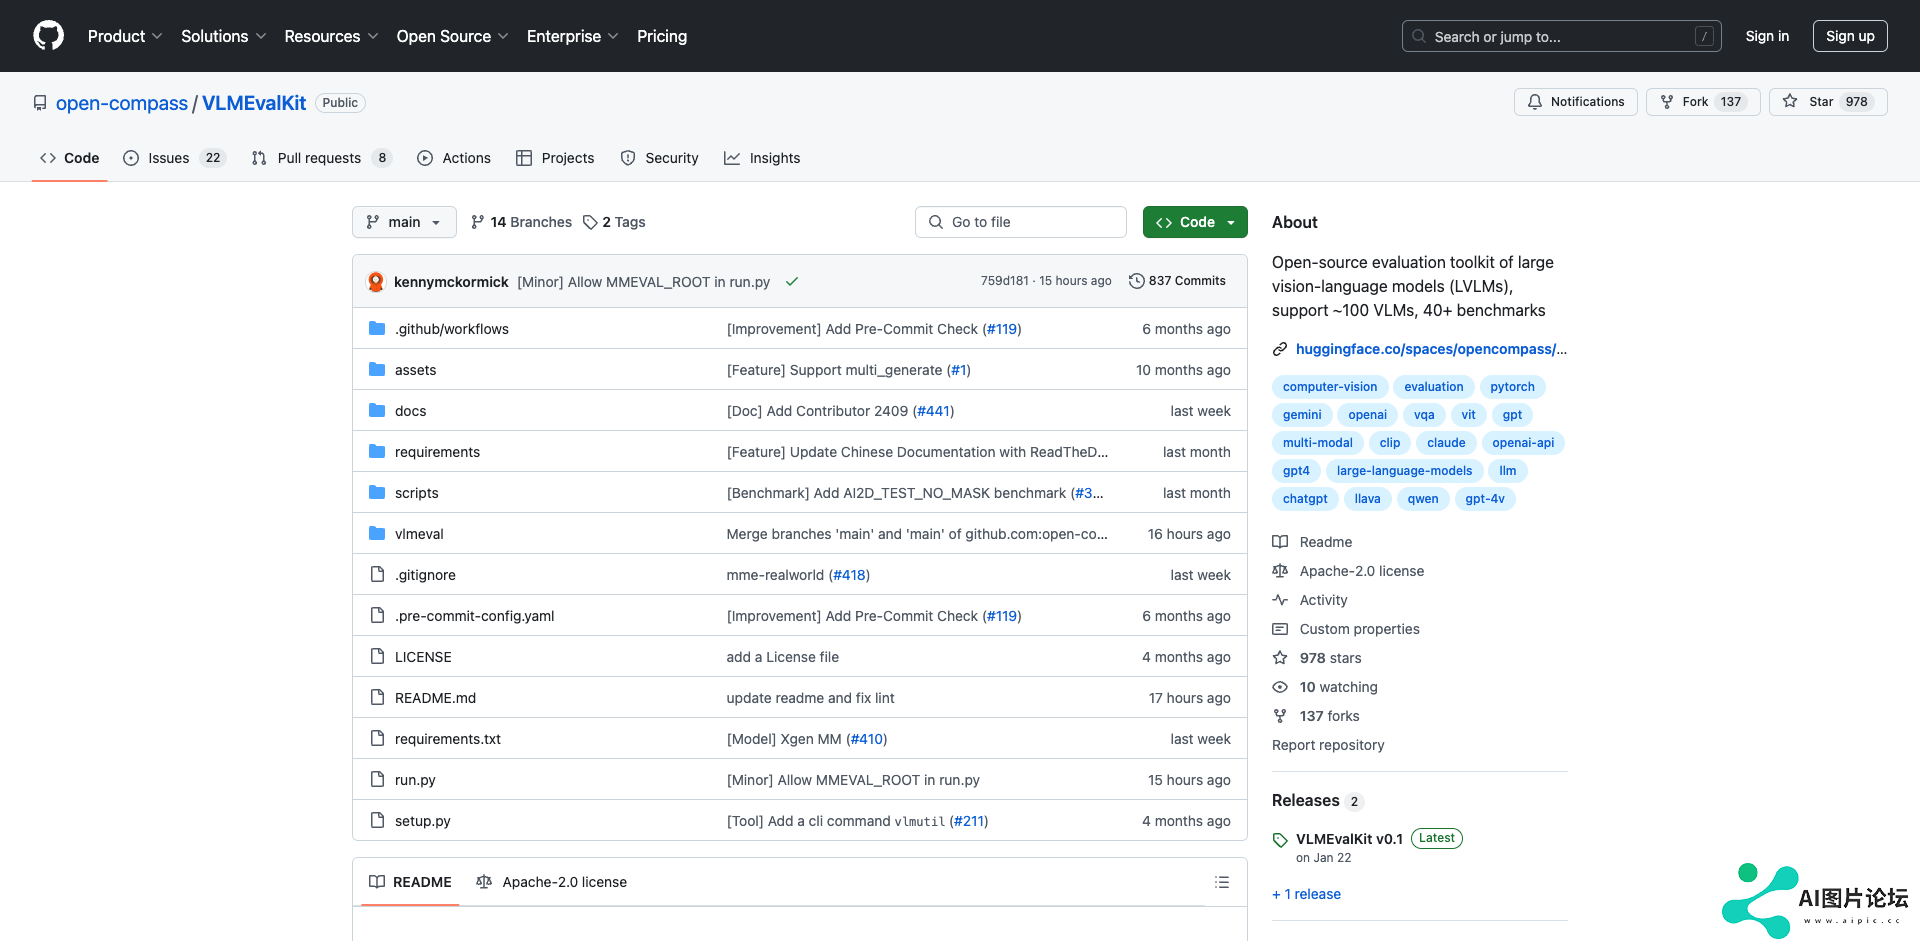Click the Sign up button

[x=1849, y=36]
